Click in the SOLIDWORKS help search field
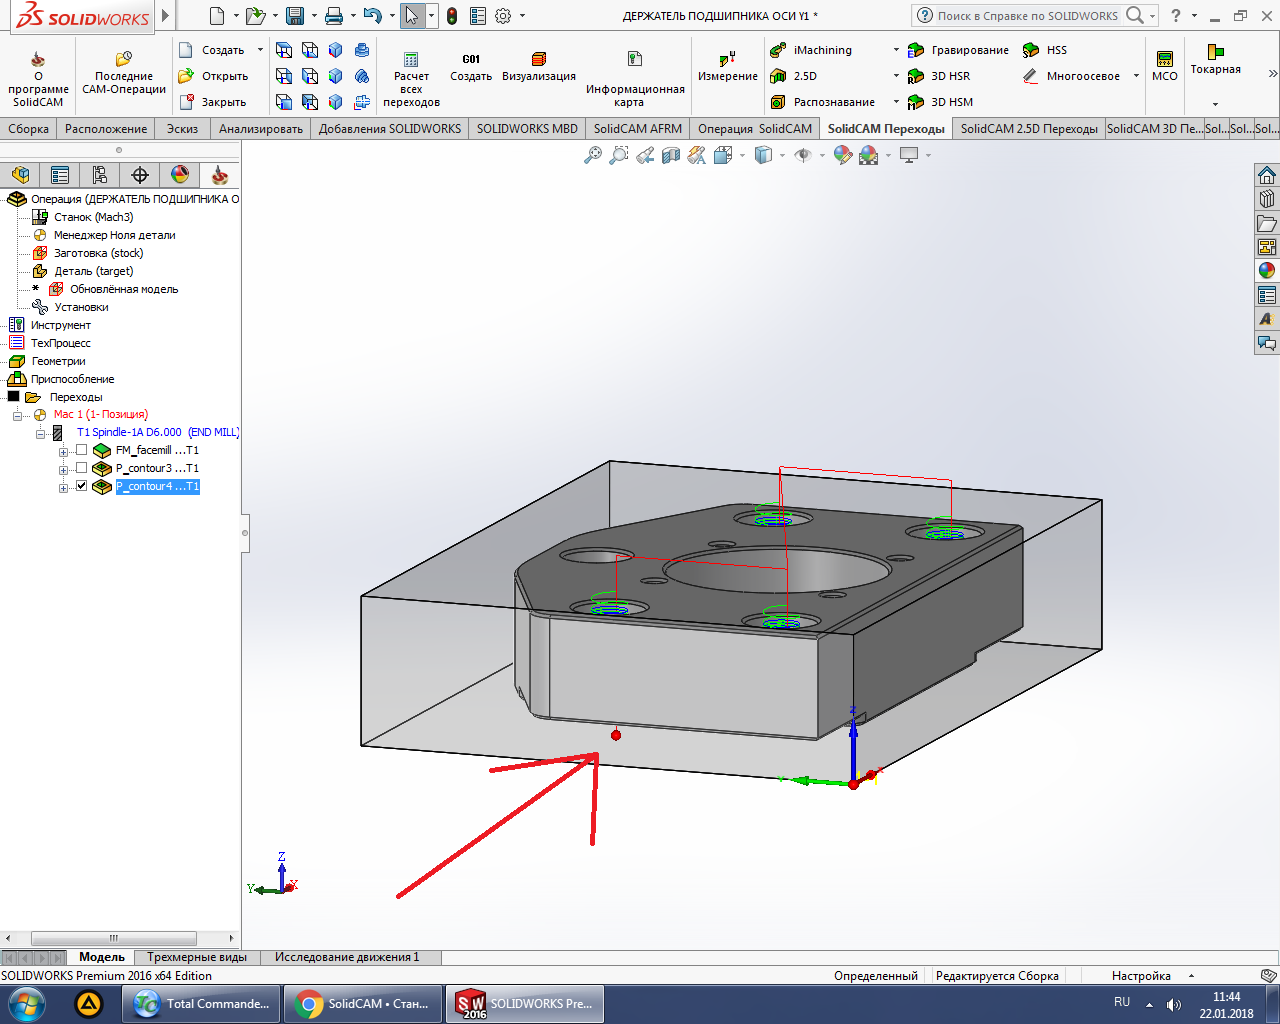Screen dimensions: 1280x1024 (x=1027, y=16)
